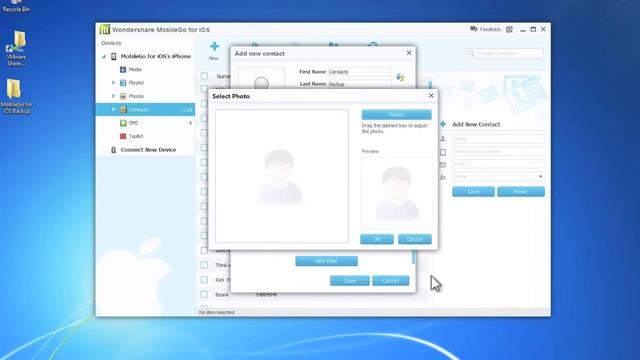
Task: Focus the mobile phone number field
Action: tap(498, 151)
